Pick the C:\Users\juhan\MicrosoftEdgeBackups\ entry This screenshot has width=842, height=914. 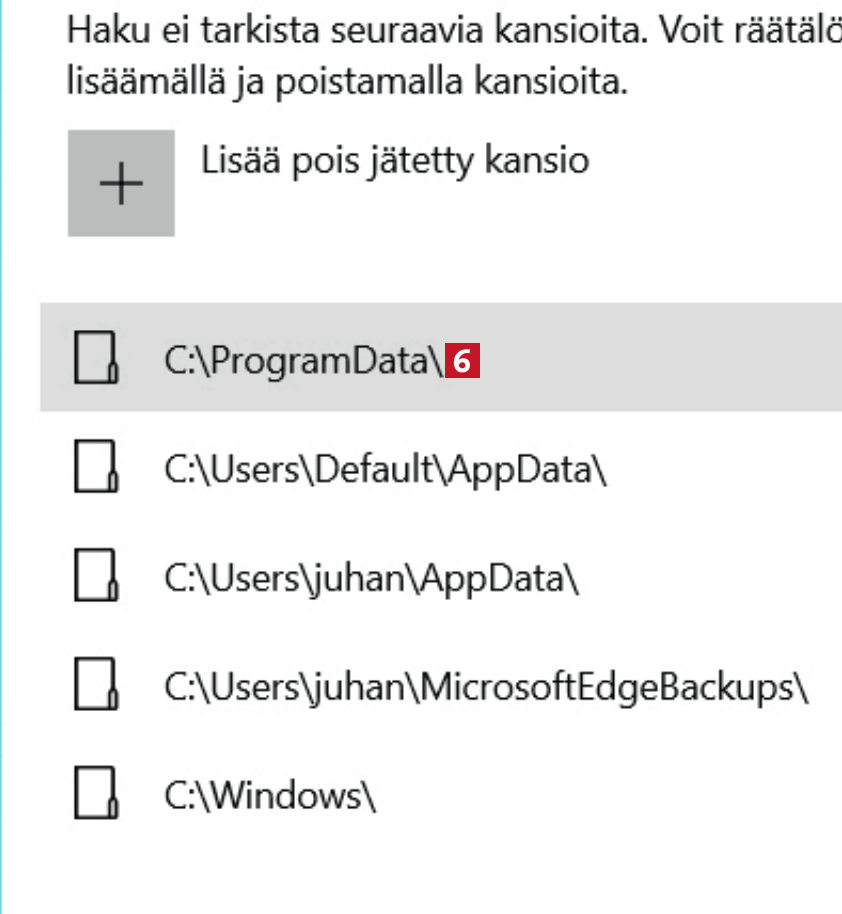click(485, 688)
